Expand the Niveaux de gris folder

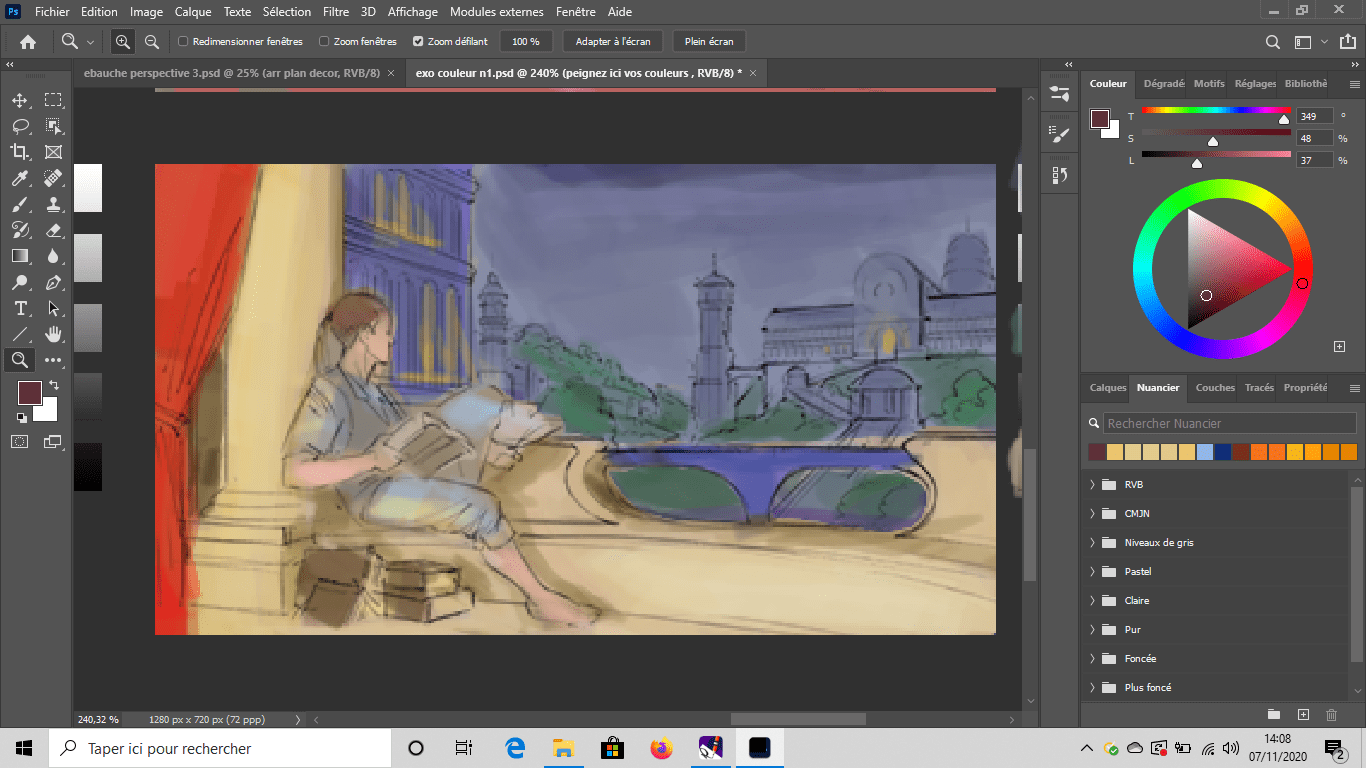coord(1092,543)
